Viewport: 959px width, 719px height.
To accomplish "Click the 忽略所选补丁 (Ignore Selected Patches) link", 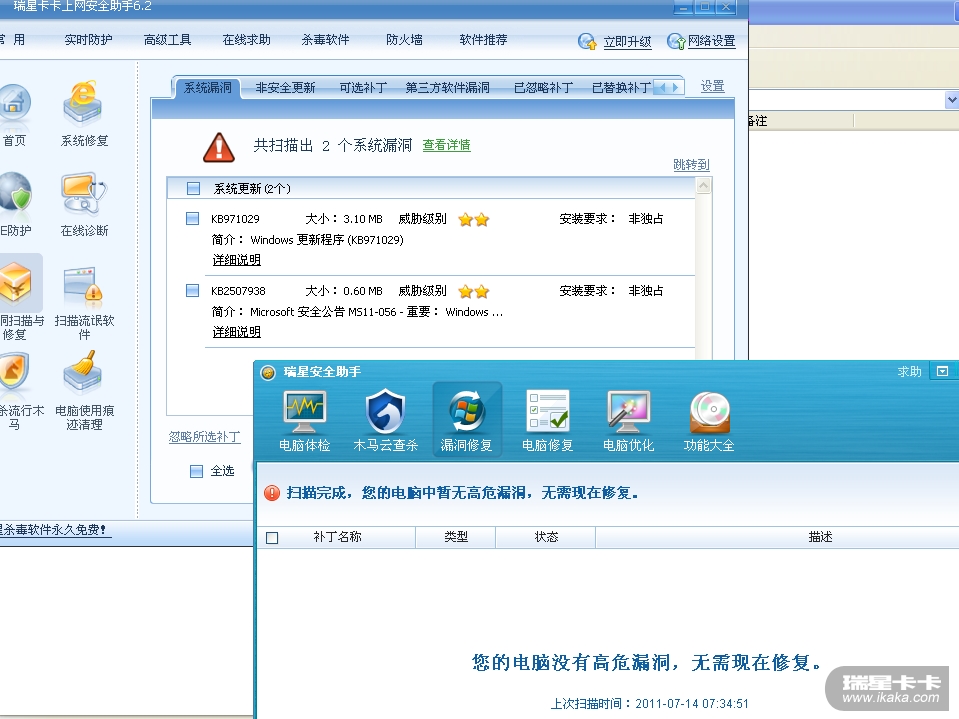I will tap(204, 437).
